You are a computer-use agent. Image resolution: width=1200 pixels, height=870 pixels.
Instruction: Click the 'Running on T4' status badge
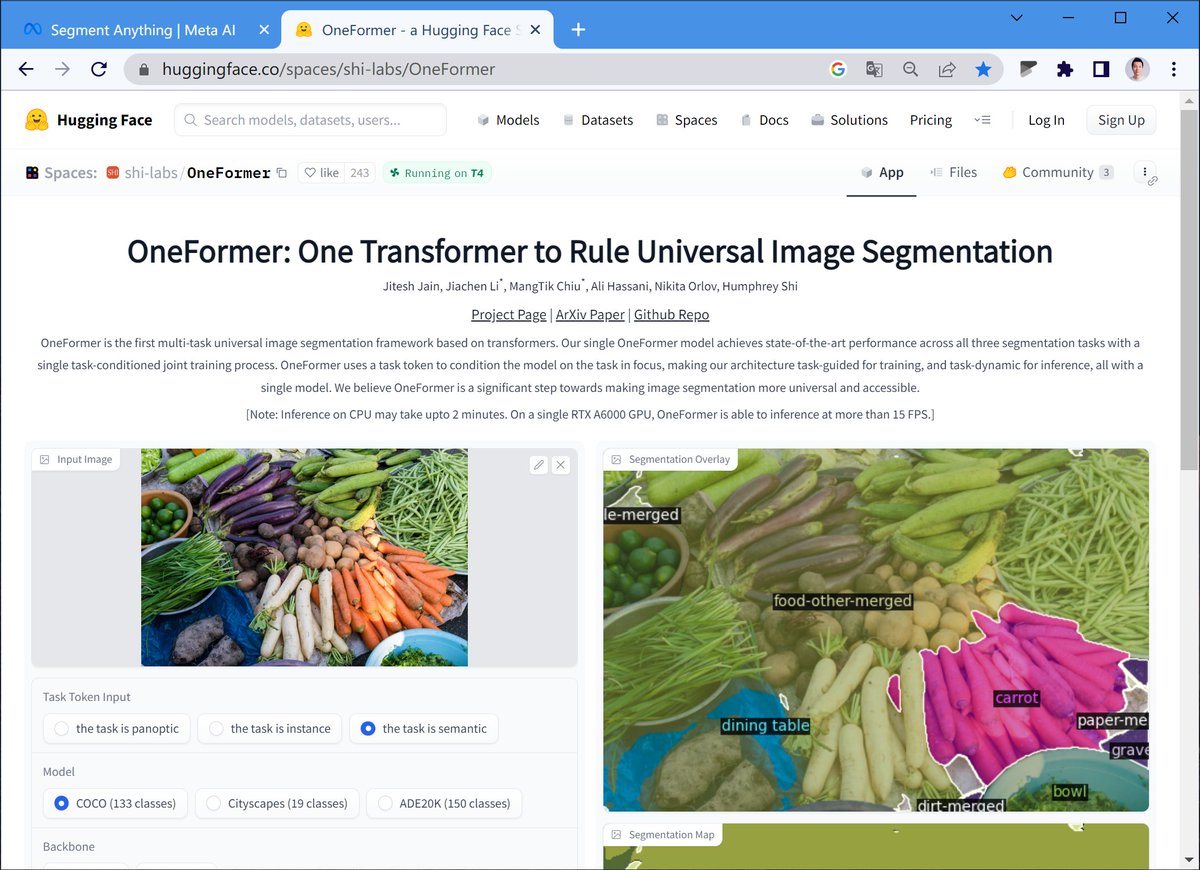437,173
